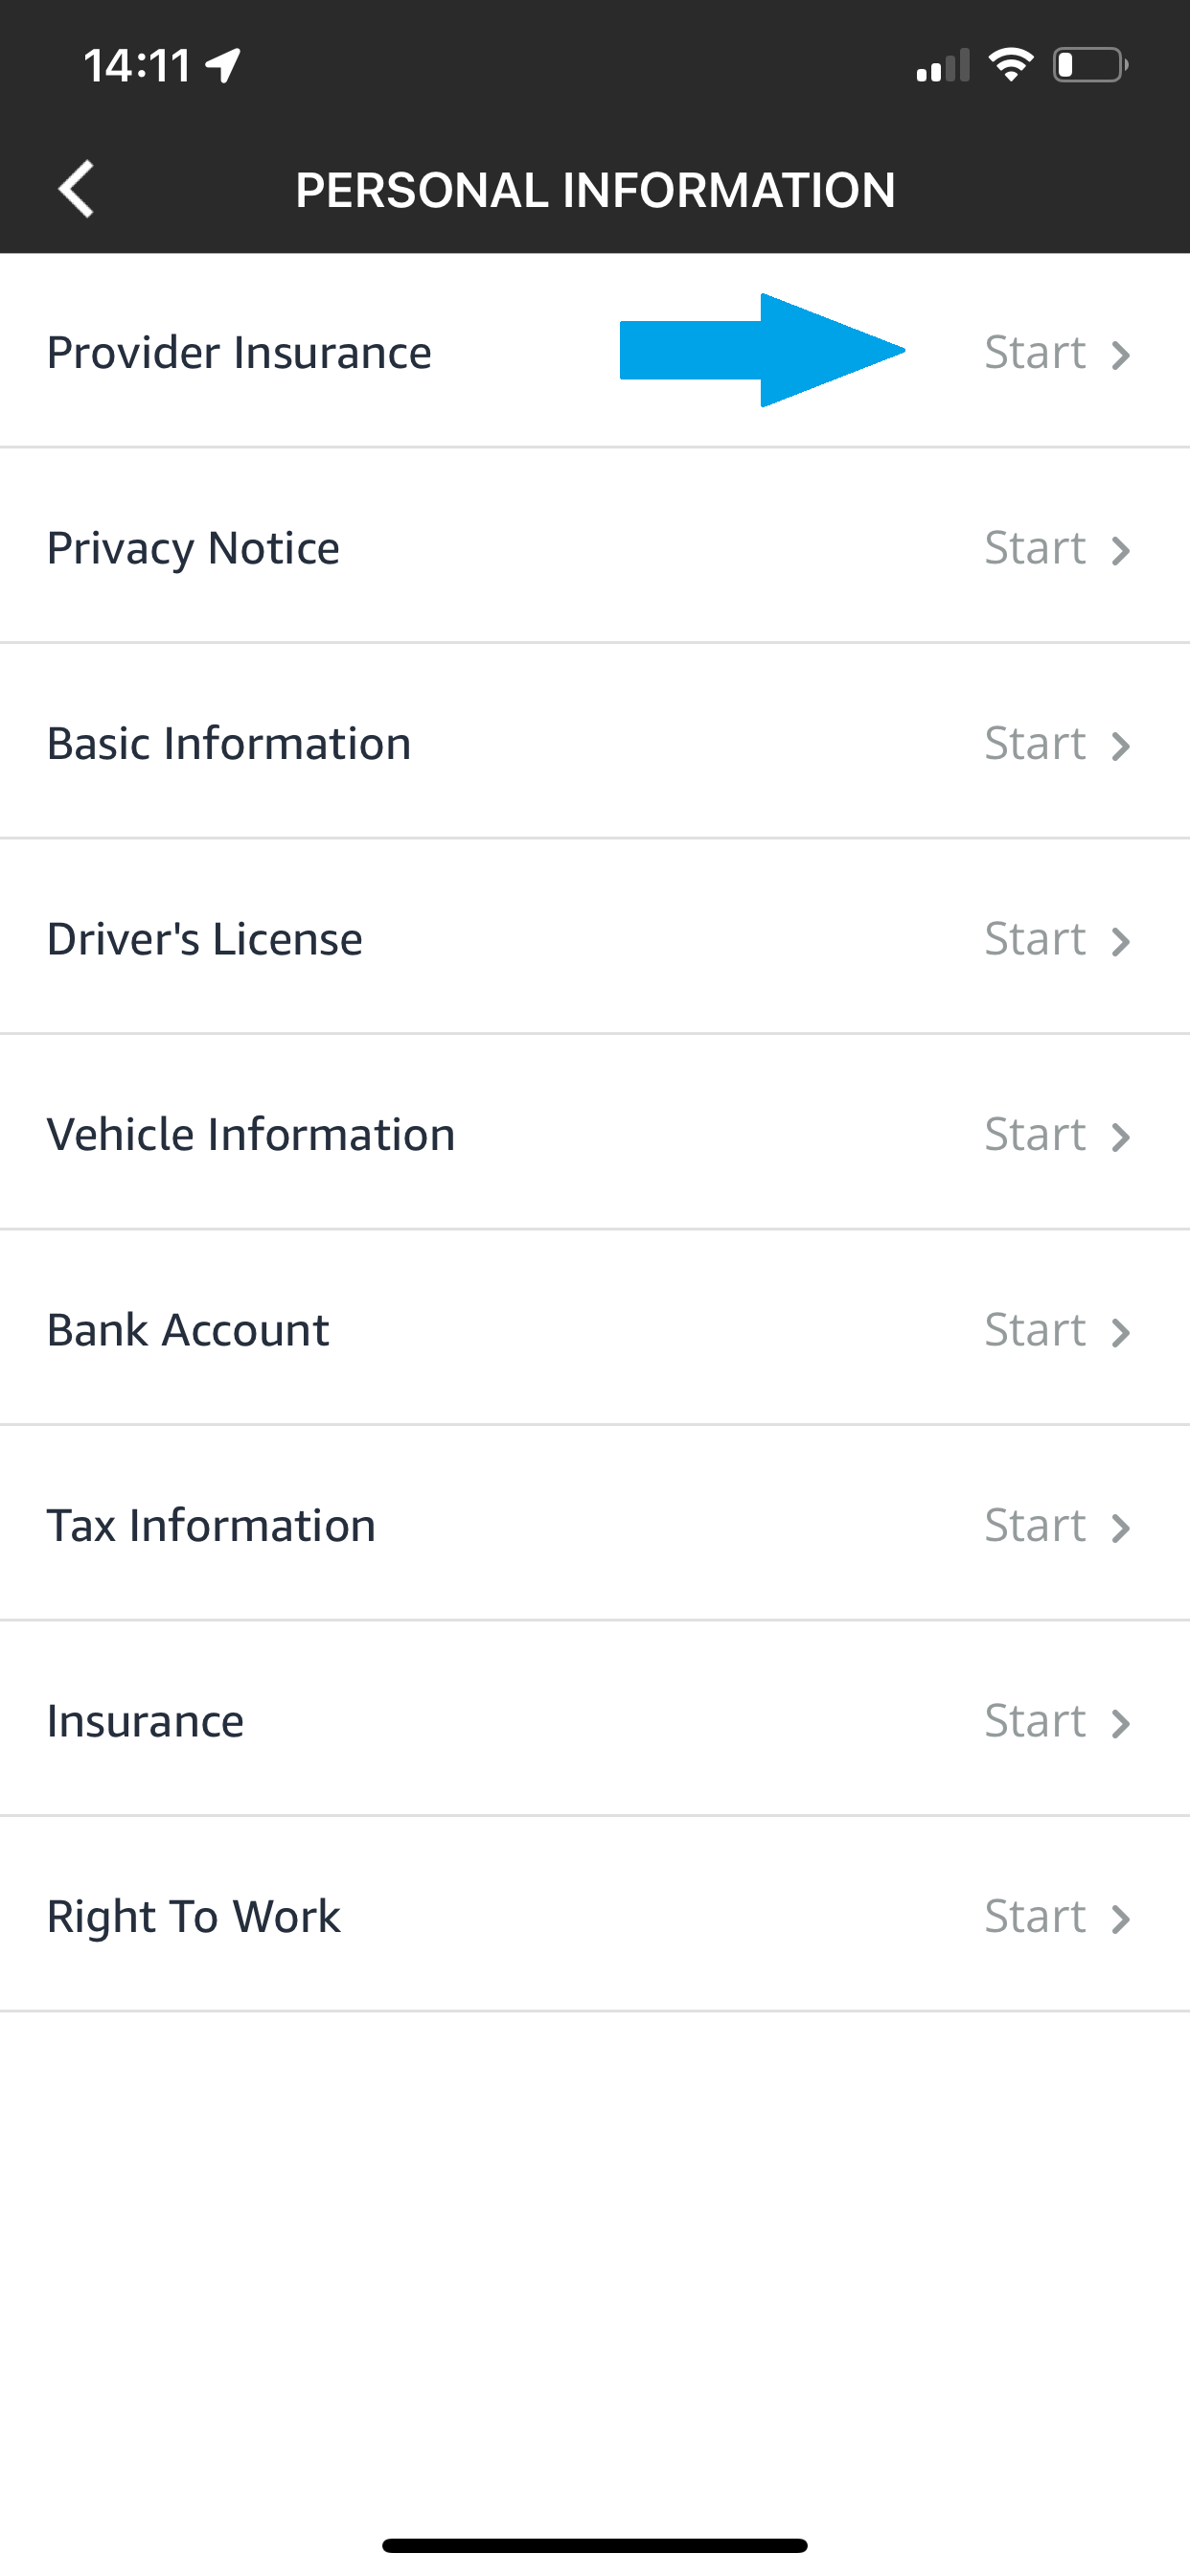The width and height of the screenshot is (1190, 2576).
Task: Tap the back arrow in header
Action: (76, 188)
